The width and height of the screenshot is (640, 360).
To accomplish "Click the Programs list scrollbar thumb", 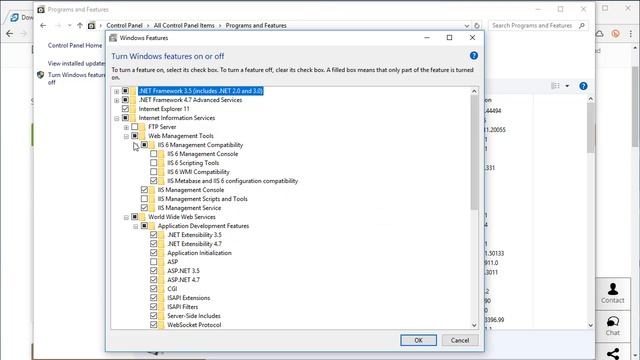I will (590, 129).
